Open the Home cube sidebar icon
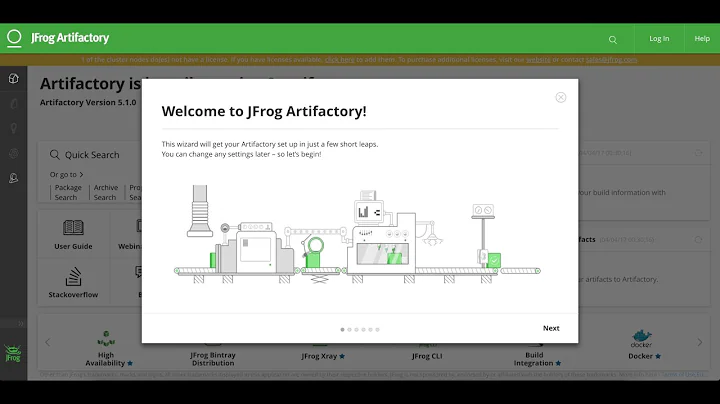720x404 pixels. [x=14, y=79]
